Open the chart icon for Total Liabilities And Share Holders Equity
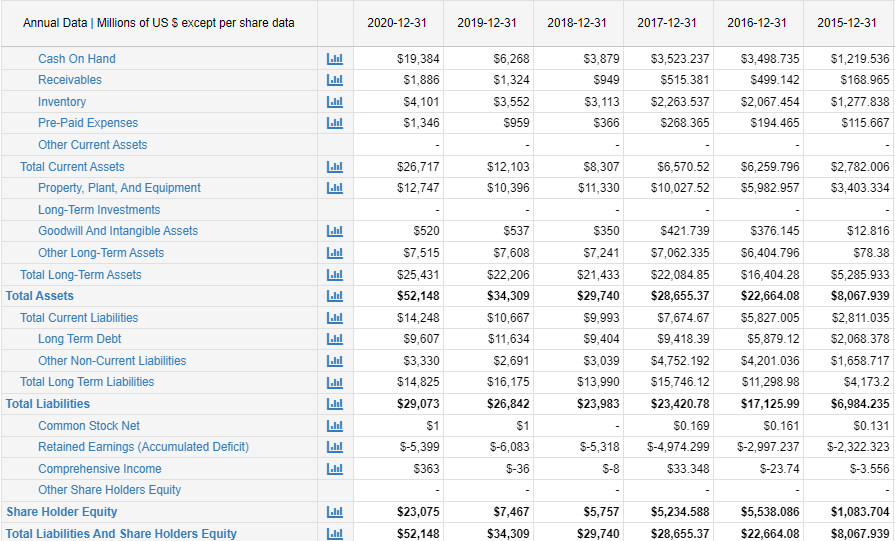Screen dimensions: 895x541 pos(334,534)
